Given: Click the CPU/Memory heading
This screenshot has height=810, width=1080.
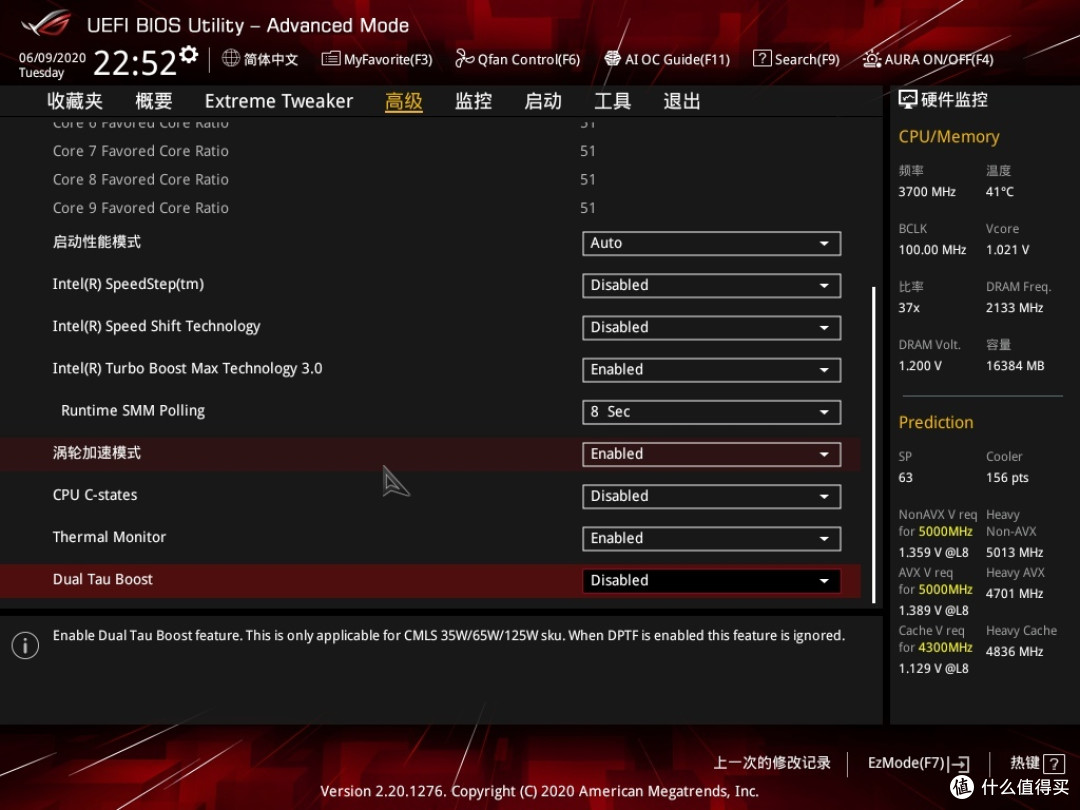Looking at the screenshot, I should [x=948, y=136].
